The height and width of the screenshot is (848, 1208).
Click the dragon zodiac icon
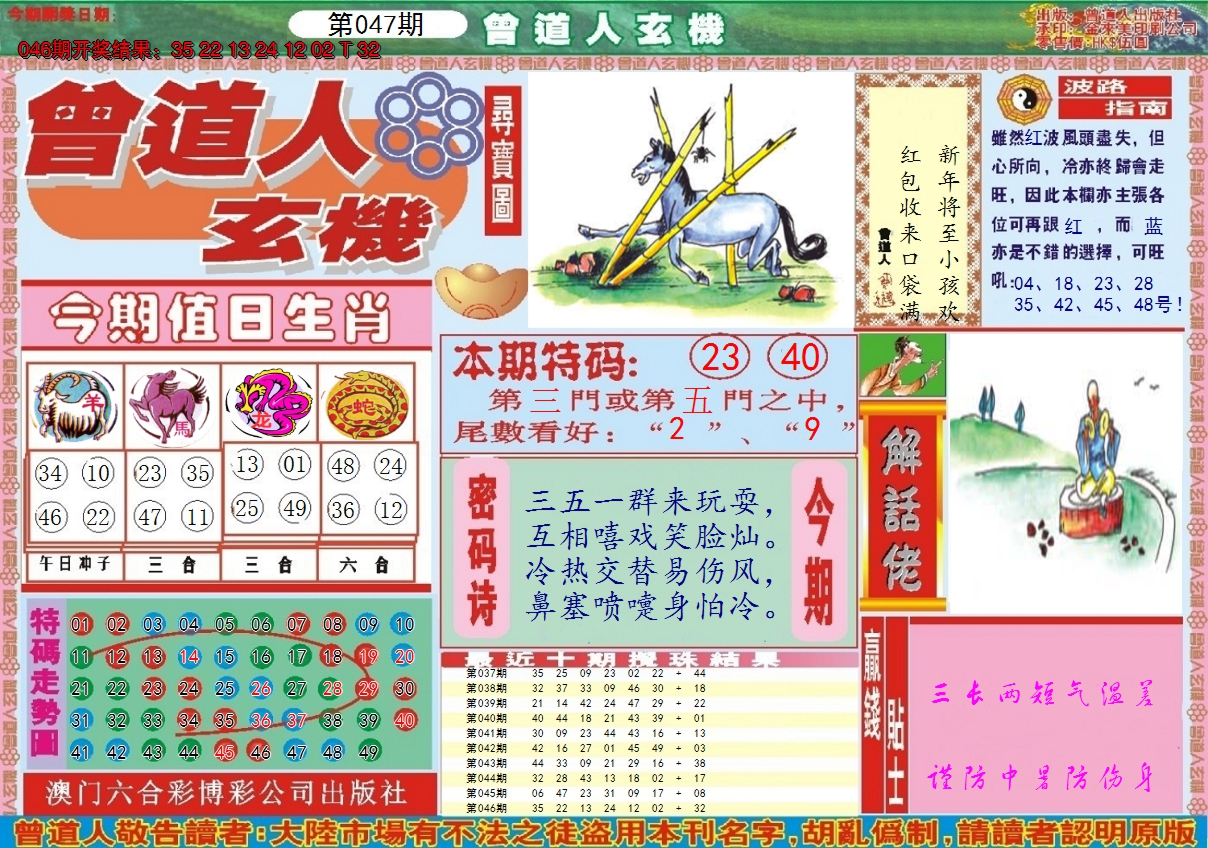coord(268,405)
